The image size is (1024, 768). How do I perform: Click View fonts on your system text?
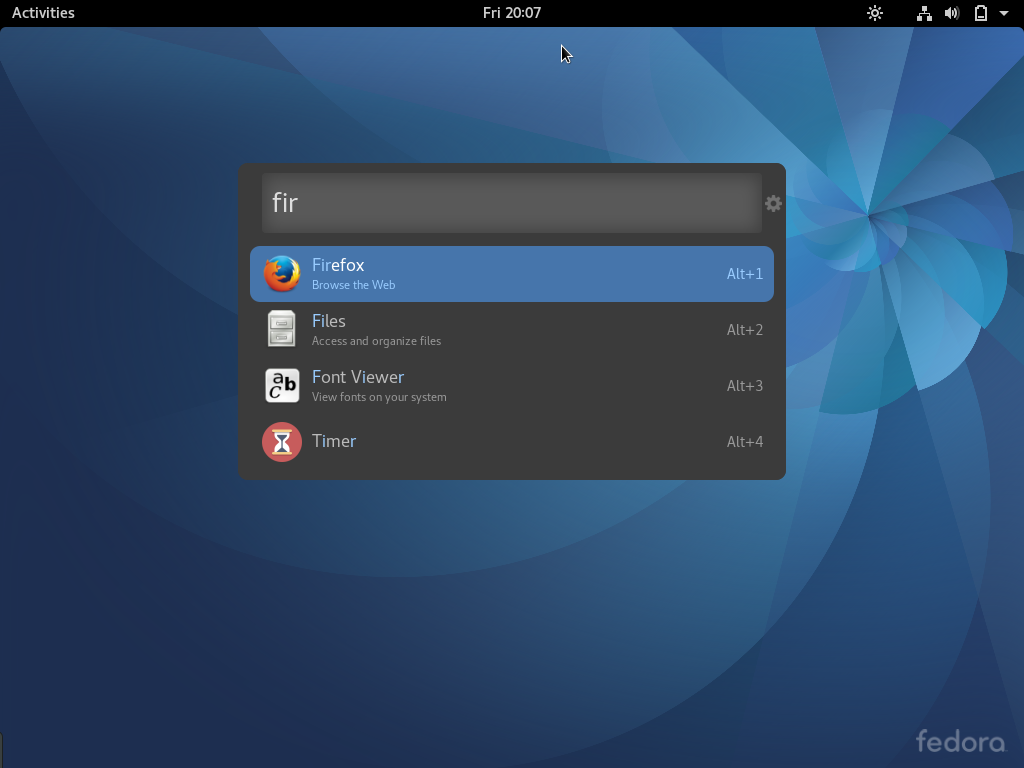379,397
